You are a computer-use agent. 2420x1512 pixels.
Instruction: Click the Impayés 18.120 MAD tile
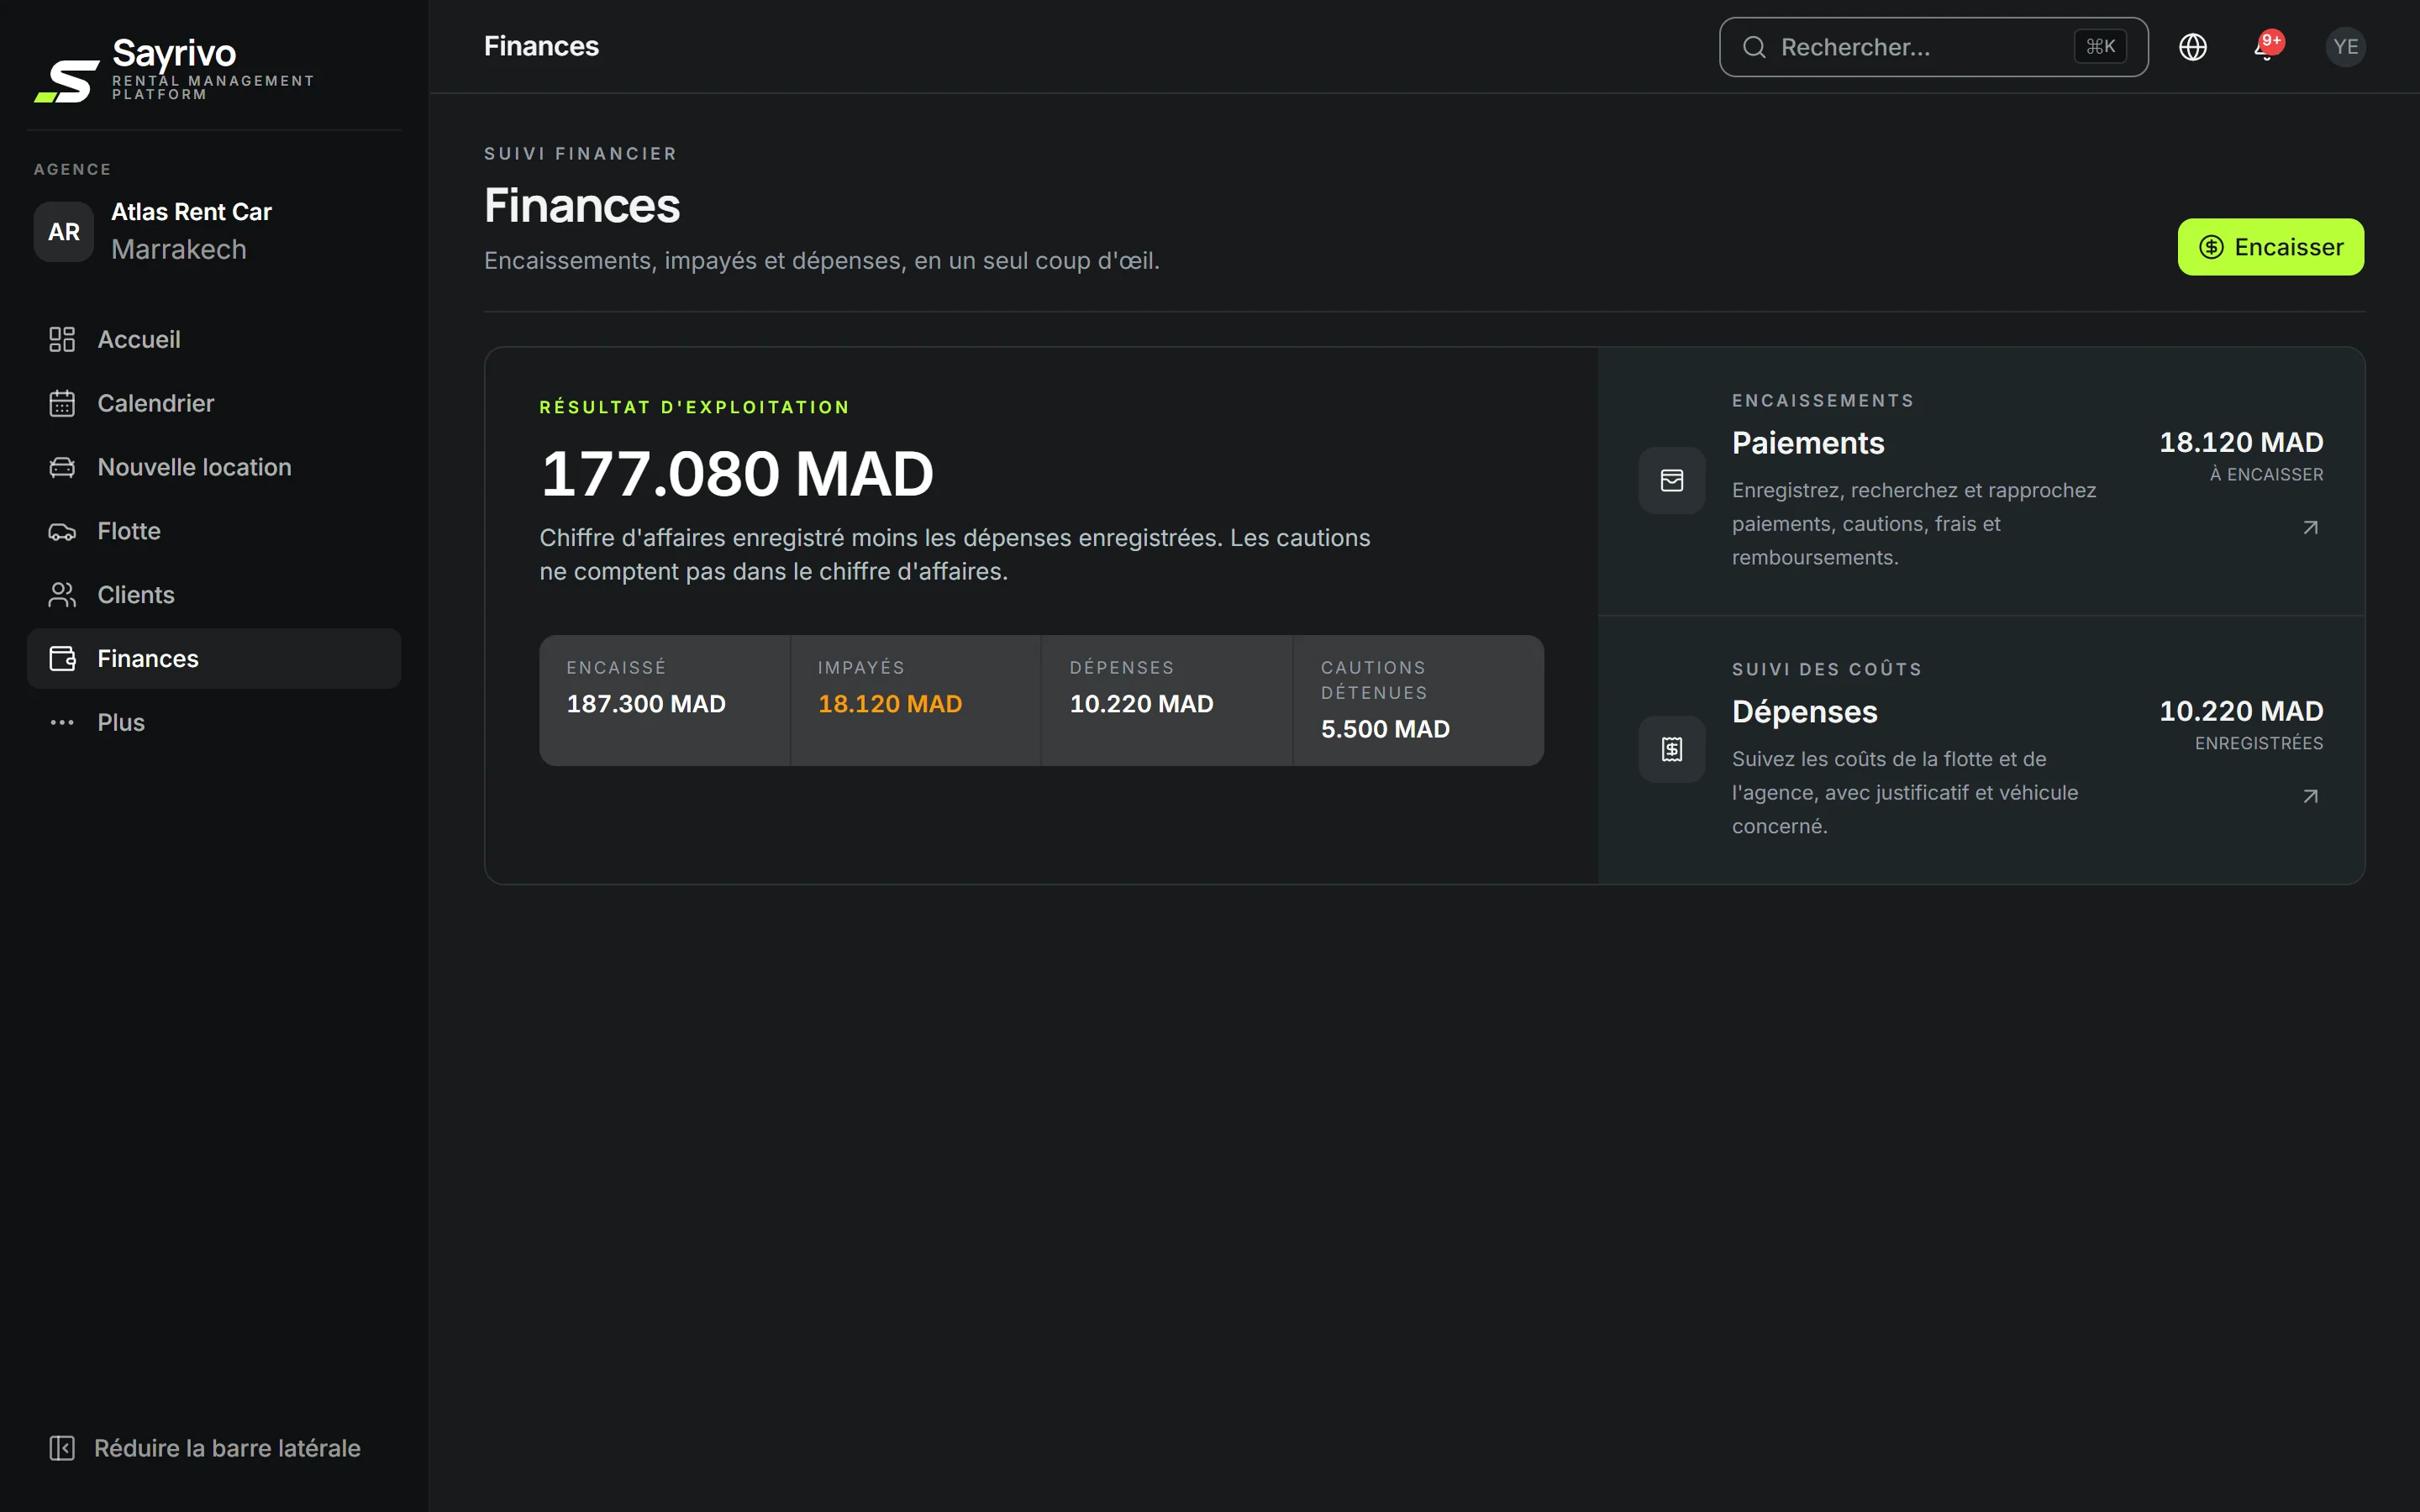[x=916, y=700]
